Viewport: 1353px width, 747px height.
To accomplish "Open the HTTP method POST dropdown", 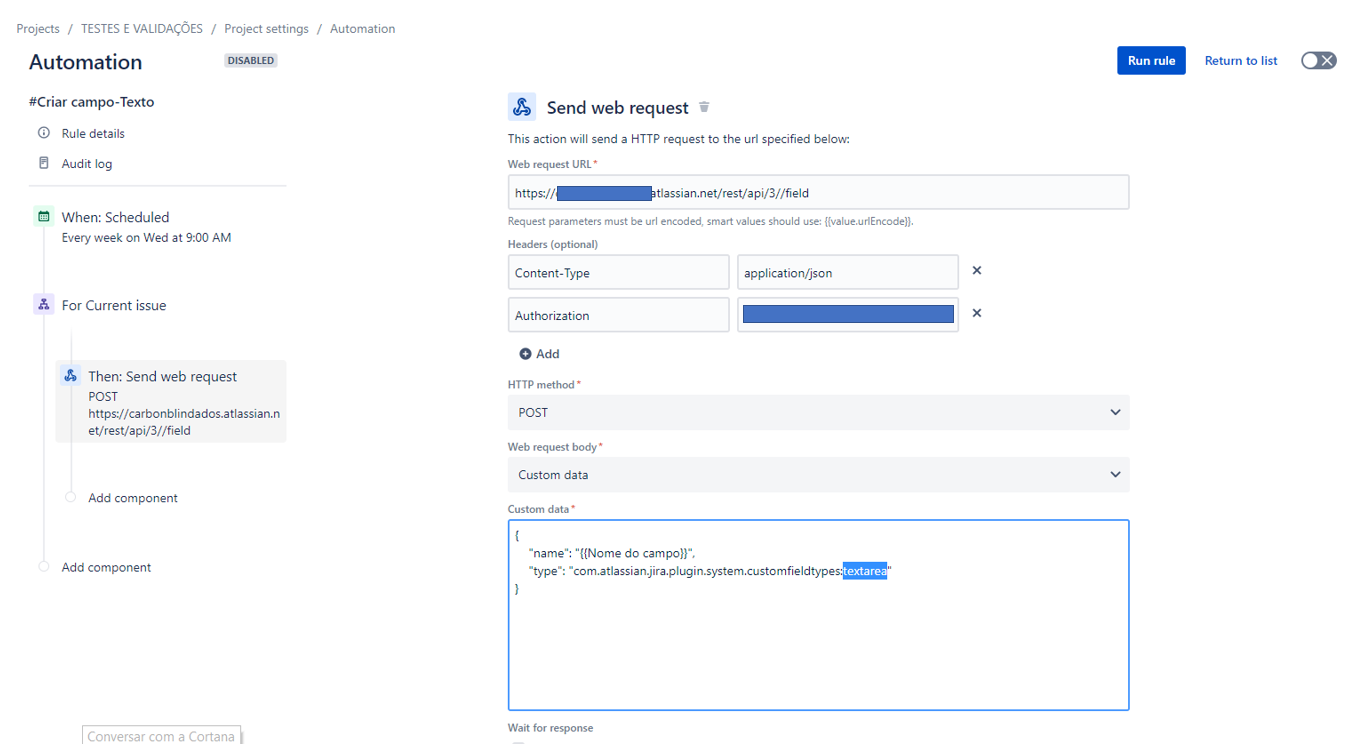I will coord(818,412).
